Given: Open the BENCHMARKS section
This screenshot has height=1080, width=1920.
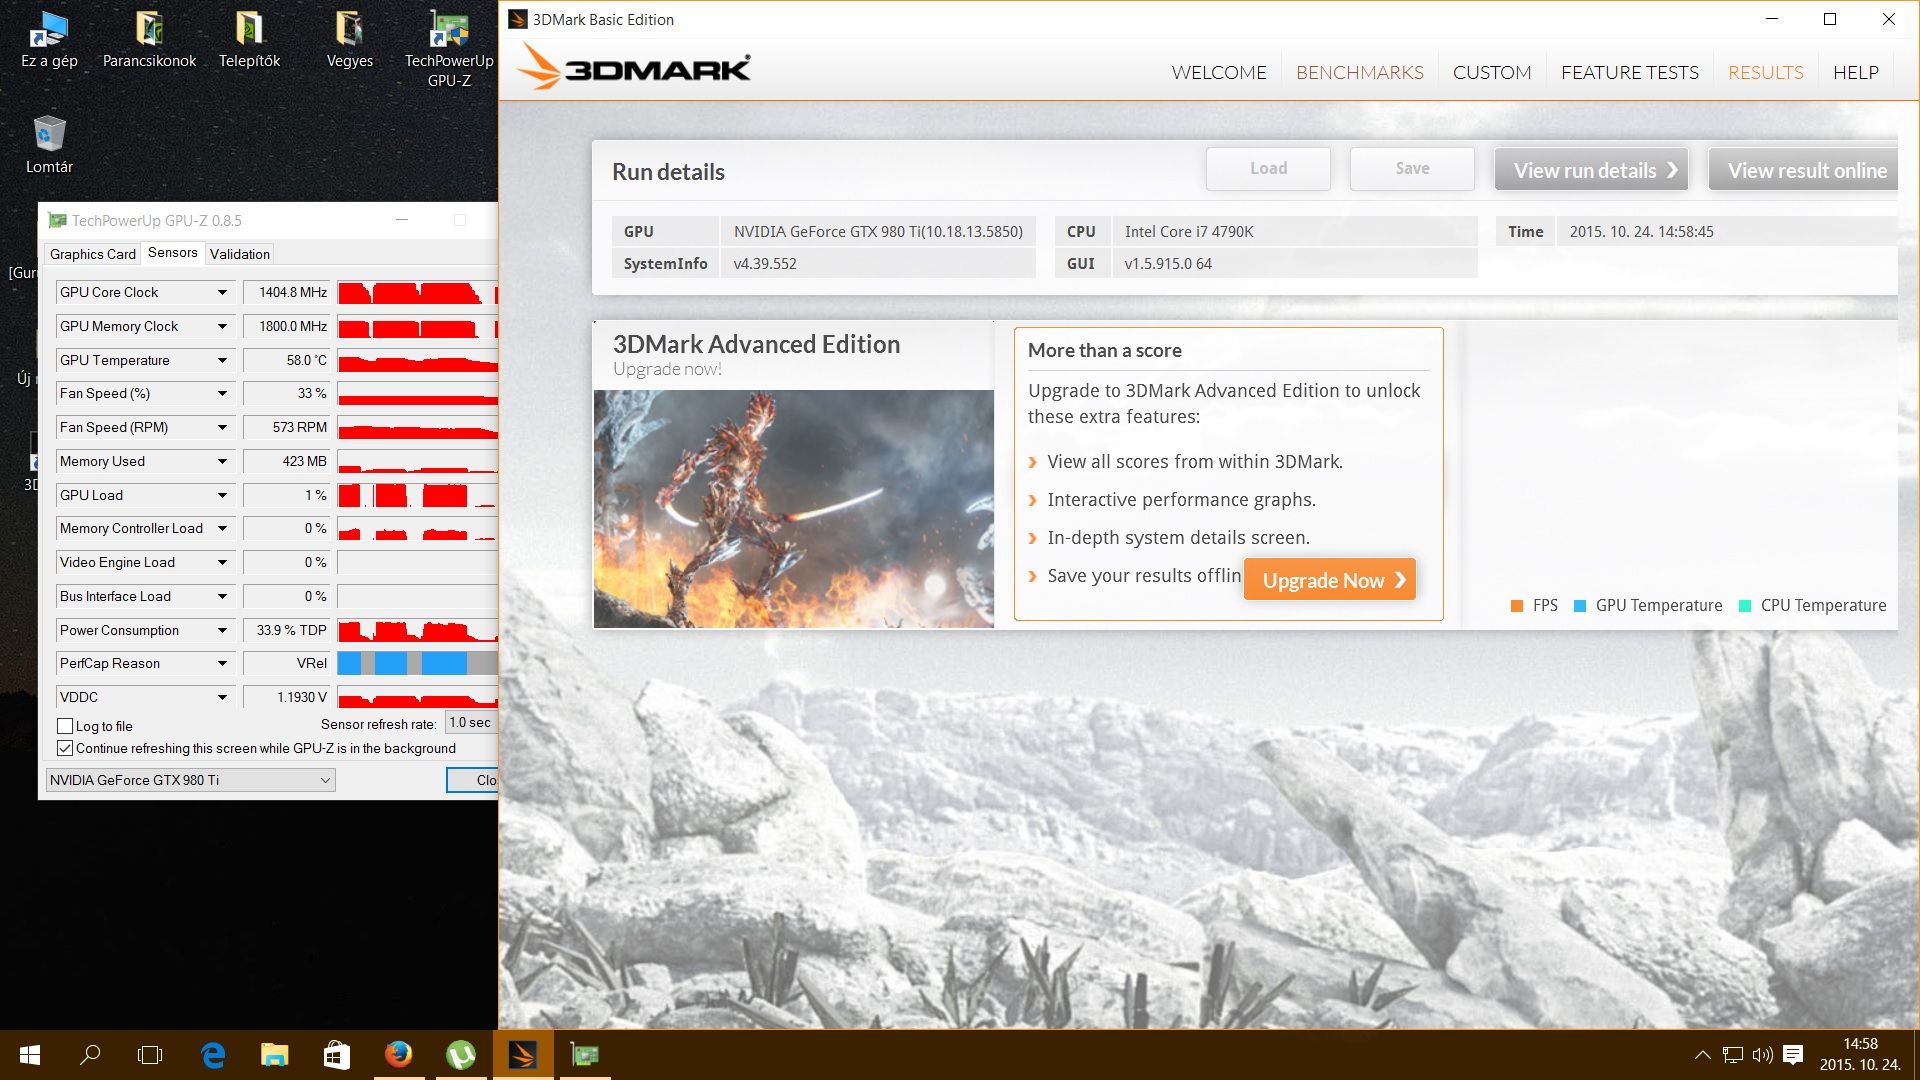Looking at the screenshot, I should 1359,72.
